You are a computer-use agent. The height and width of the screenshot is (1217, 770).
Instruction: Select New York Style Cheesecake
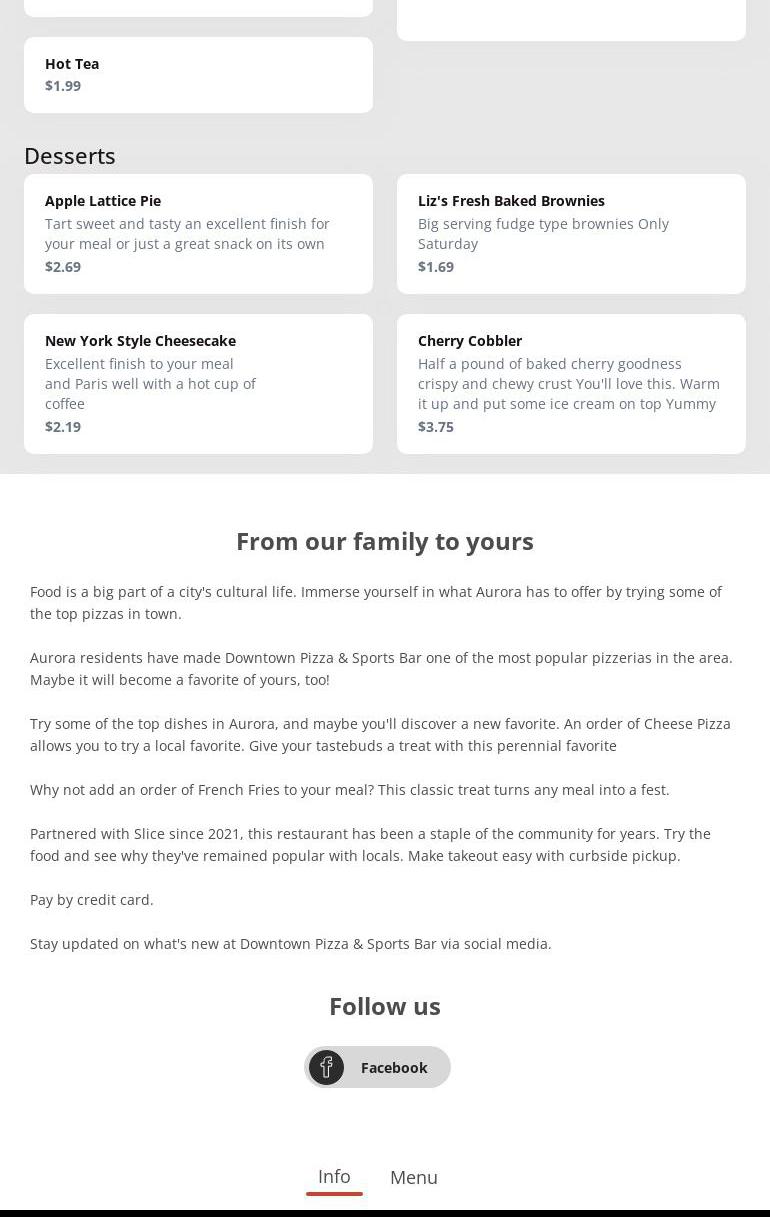(140, 341)
